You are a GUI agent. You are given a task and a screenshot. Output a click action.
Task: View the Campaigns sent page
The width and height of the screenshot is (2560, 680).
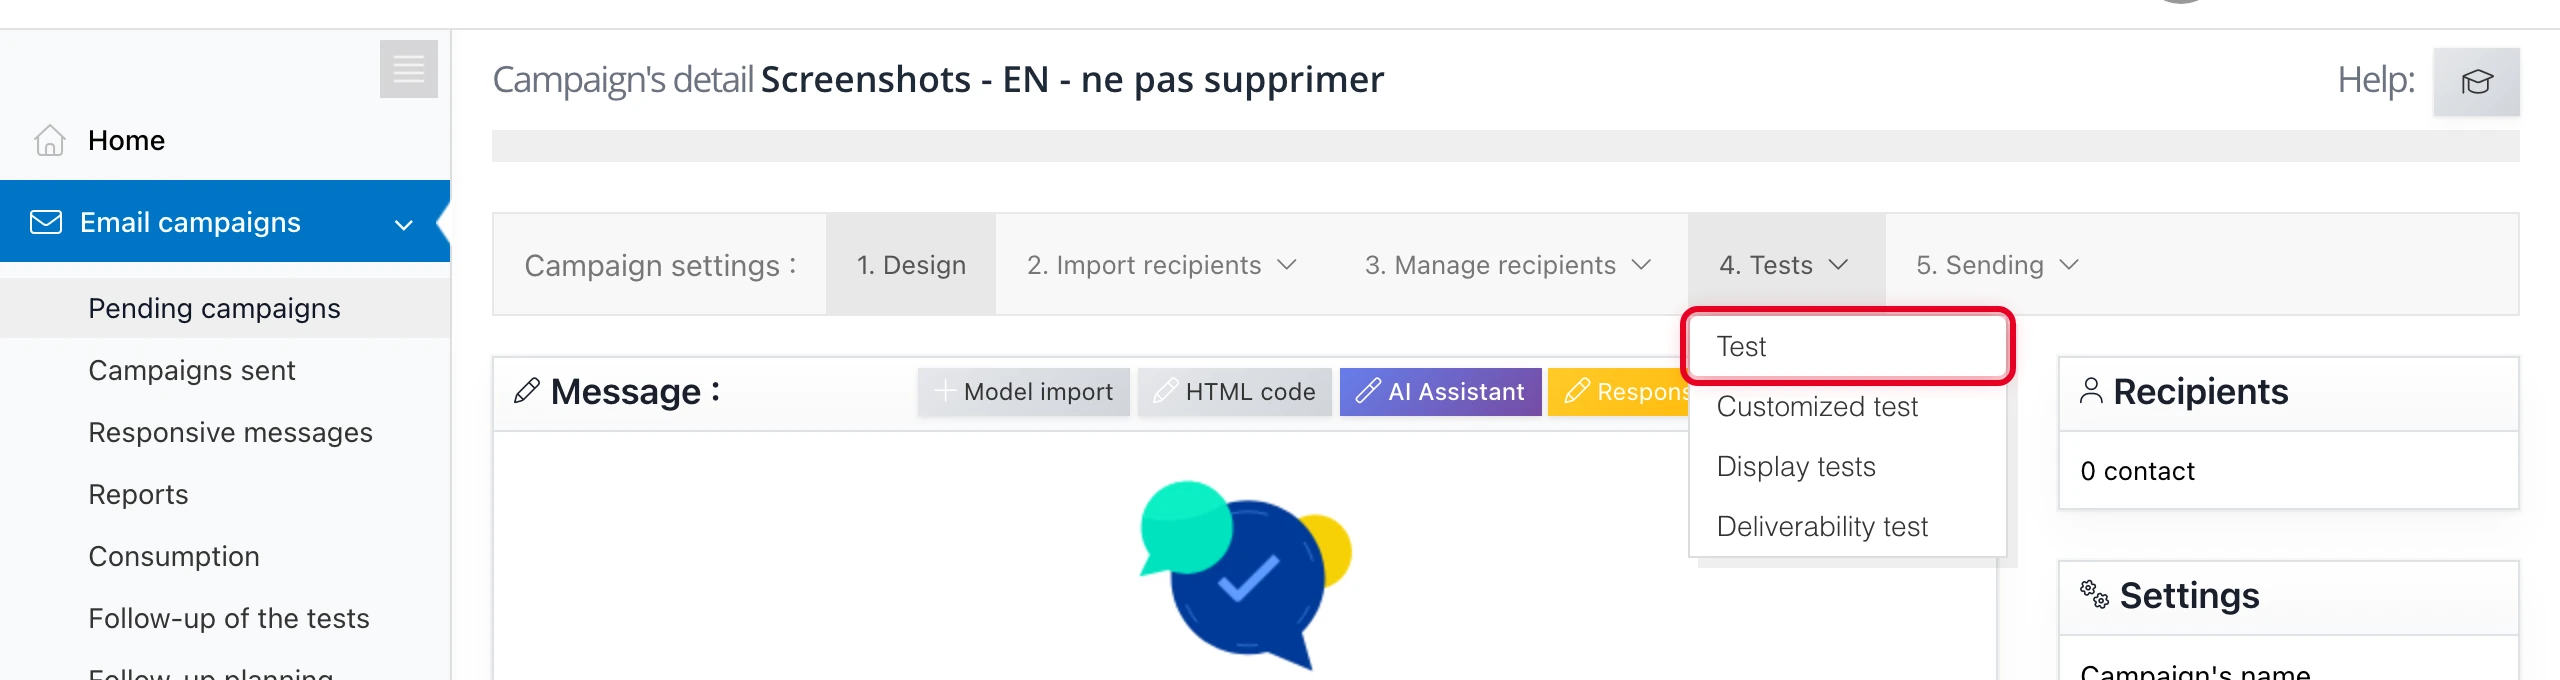point(192,370)
